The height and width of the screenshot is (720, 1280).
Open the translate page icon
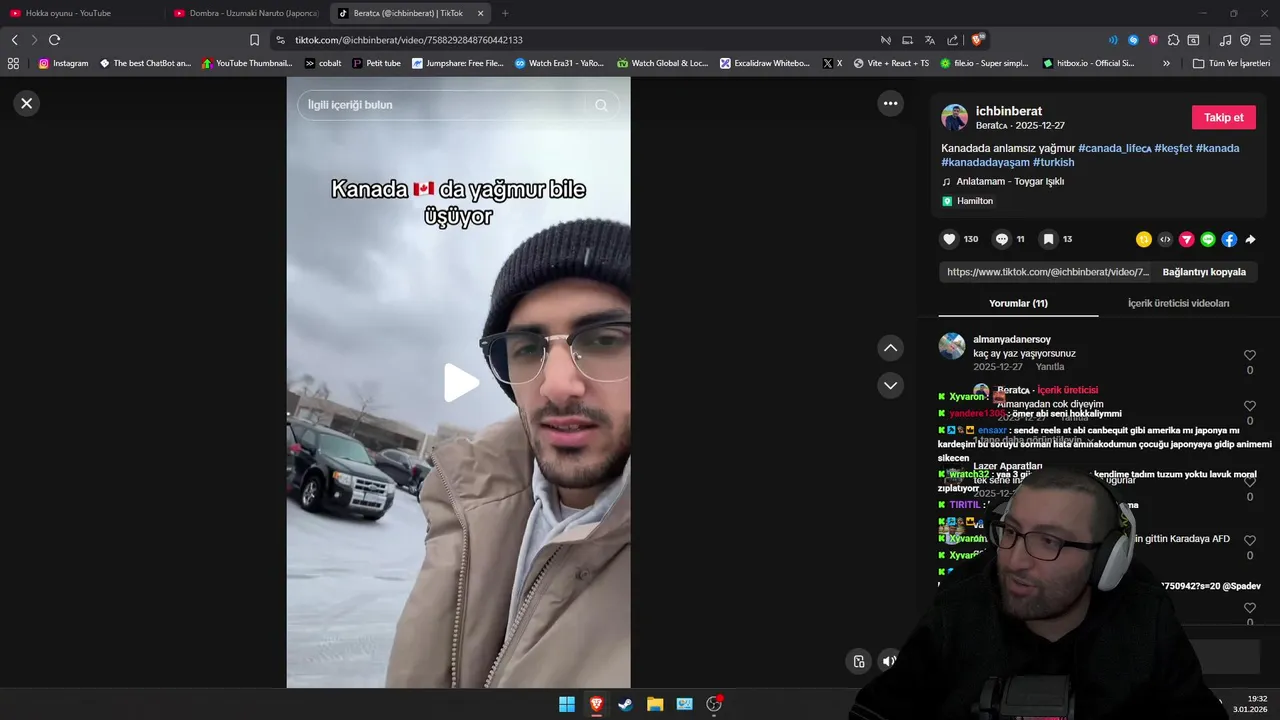(x=930, y=40)
